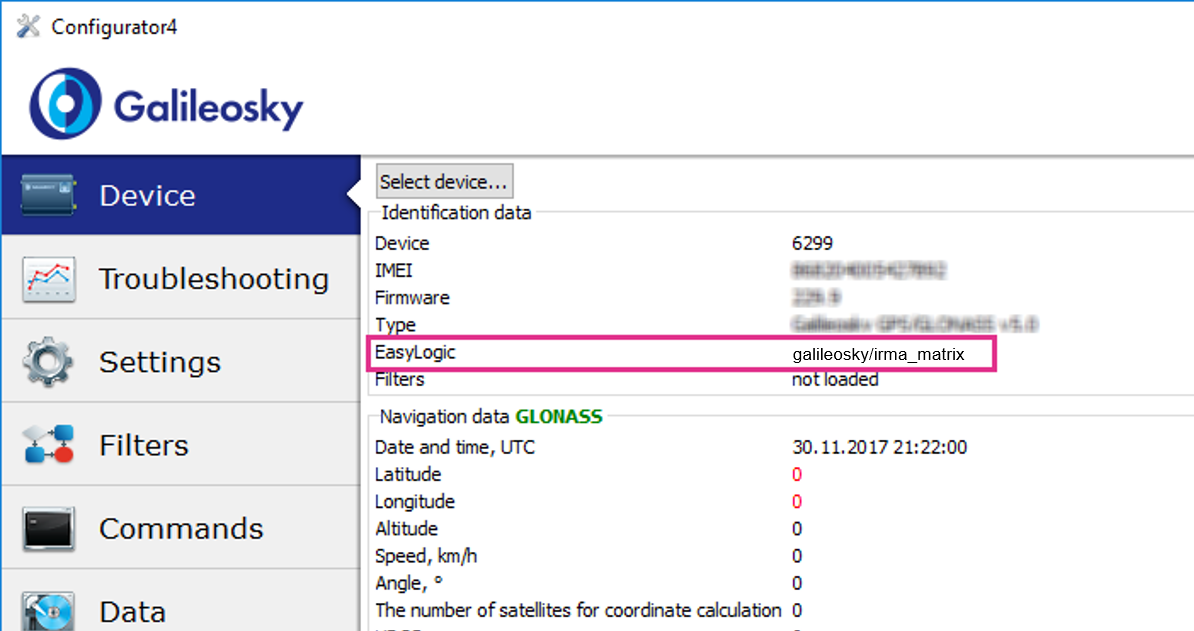Click the Configurator4 title bar wrench icon

click(29, 26)
